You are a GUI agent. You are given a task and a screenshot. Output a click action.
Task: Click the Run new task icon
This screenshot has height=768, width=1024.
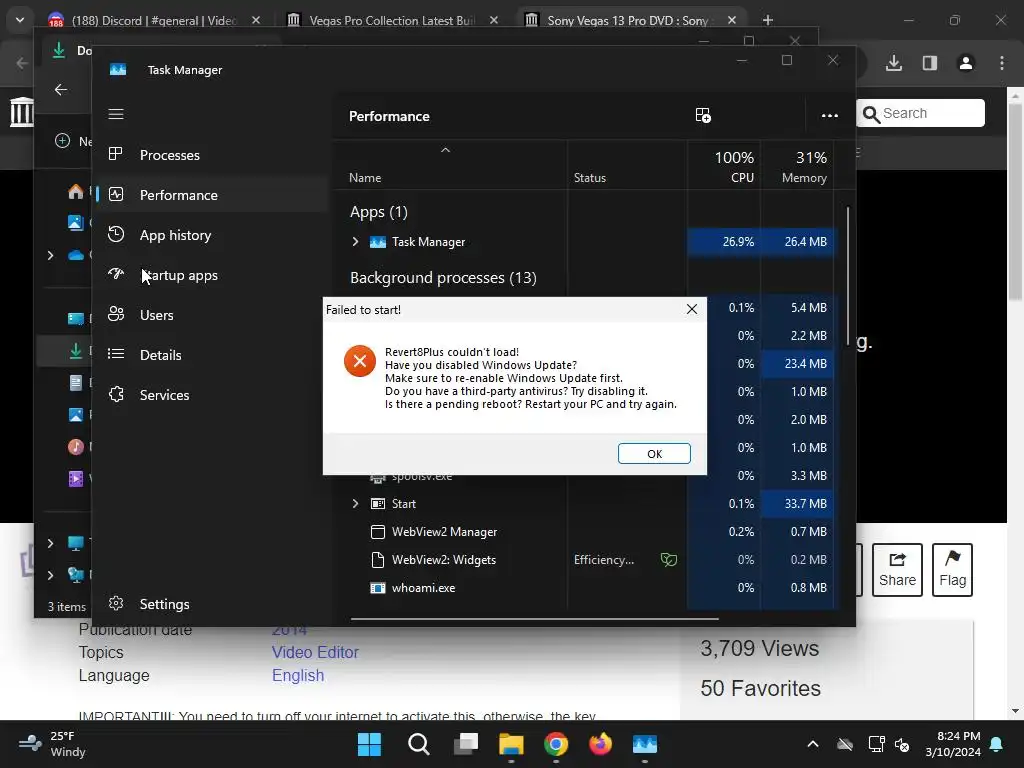click(x=703, y=116)
